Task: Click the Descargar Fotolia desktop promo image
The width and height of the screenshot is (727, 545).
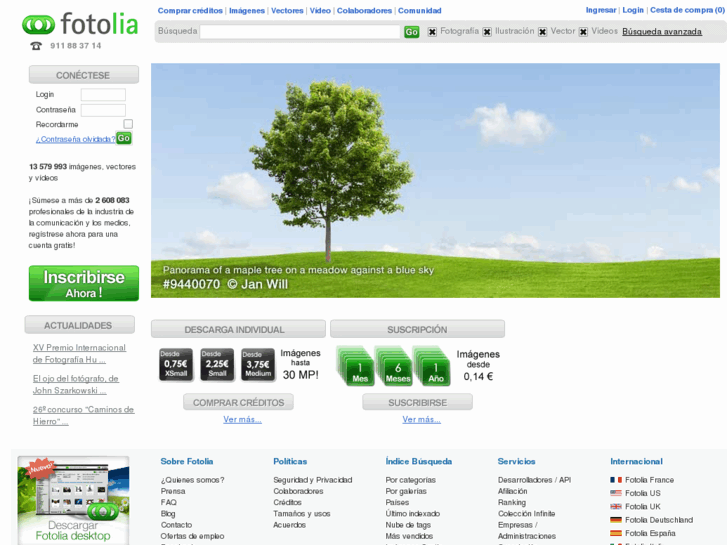Action: pos(73,500)
